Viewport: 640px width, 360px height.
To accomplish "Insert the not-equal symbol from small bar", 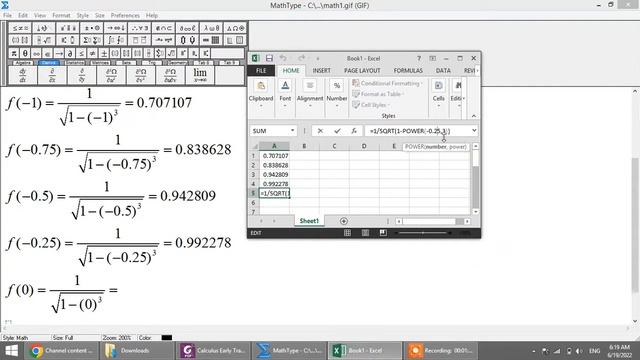I will click(x=93, y=53).
